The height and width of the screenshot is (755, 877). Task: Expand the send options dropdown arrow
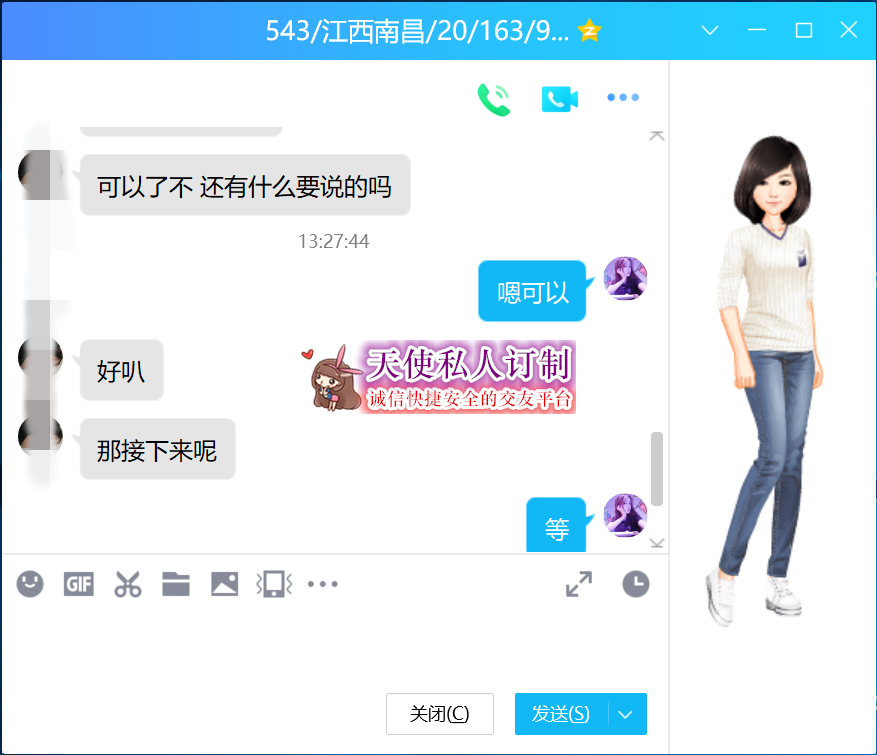click(x=626, y=714)
